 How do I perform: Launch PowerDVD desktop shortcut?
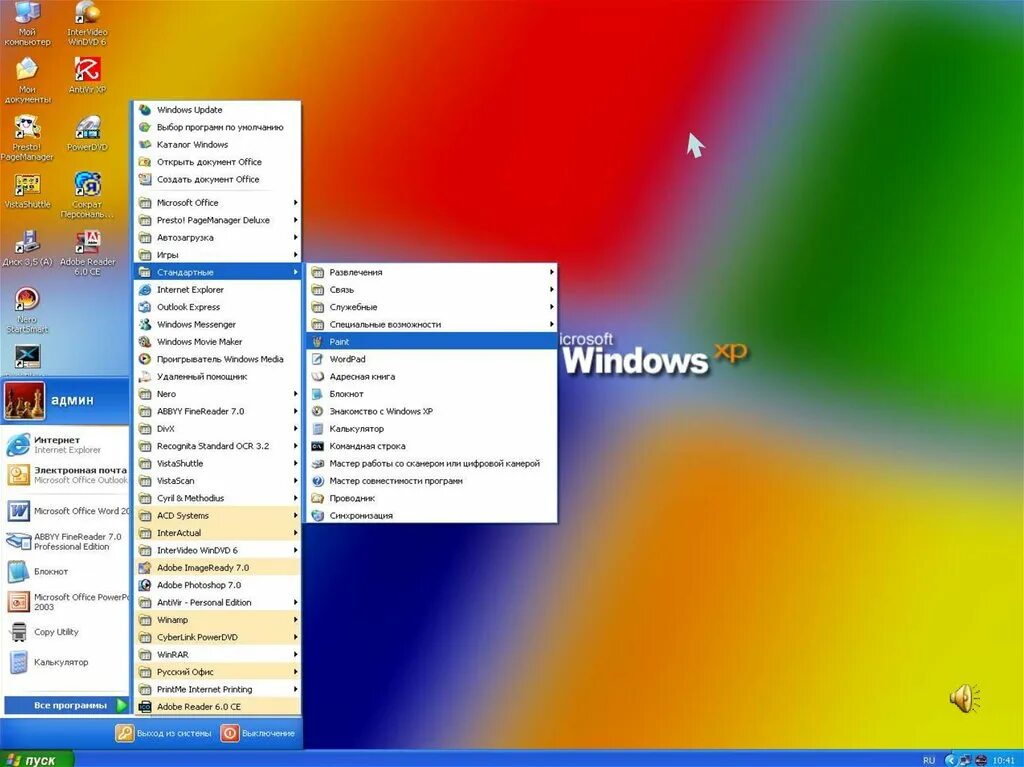tap(87, 133)
